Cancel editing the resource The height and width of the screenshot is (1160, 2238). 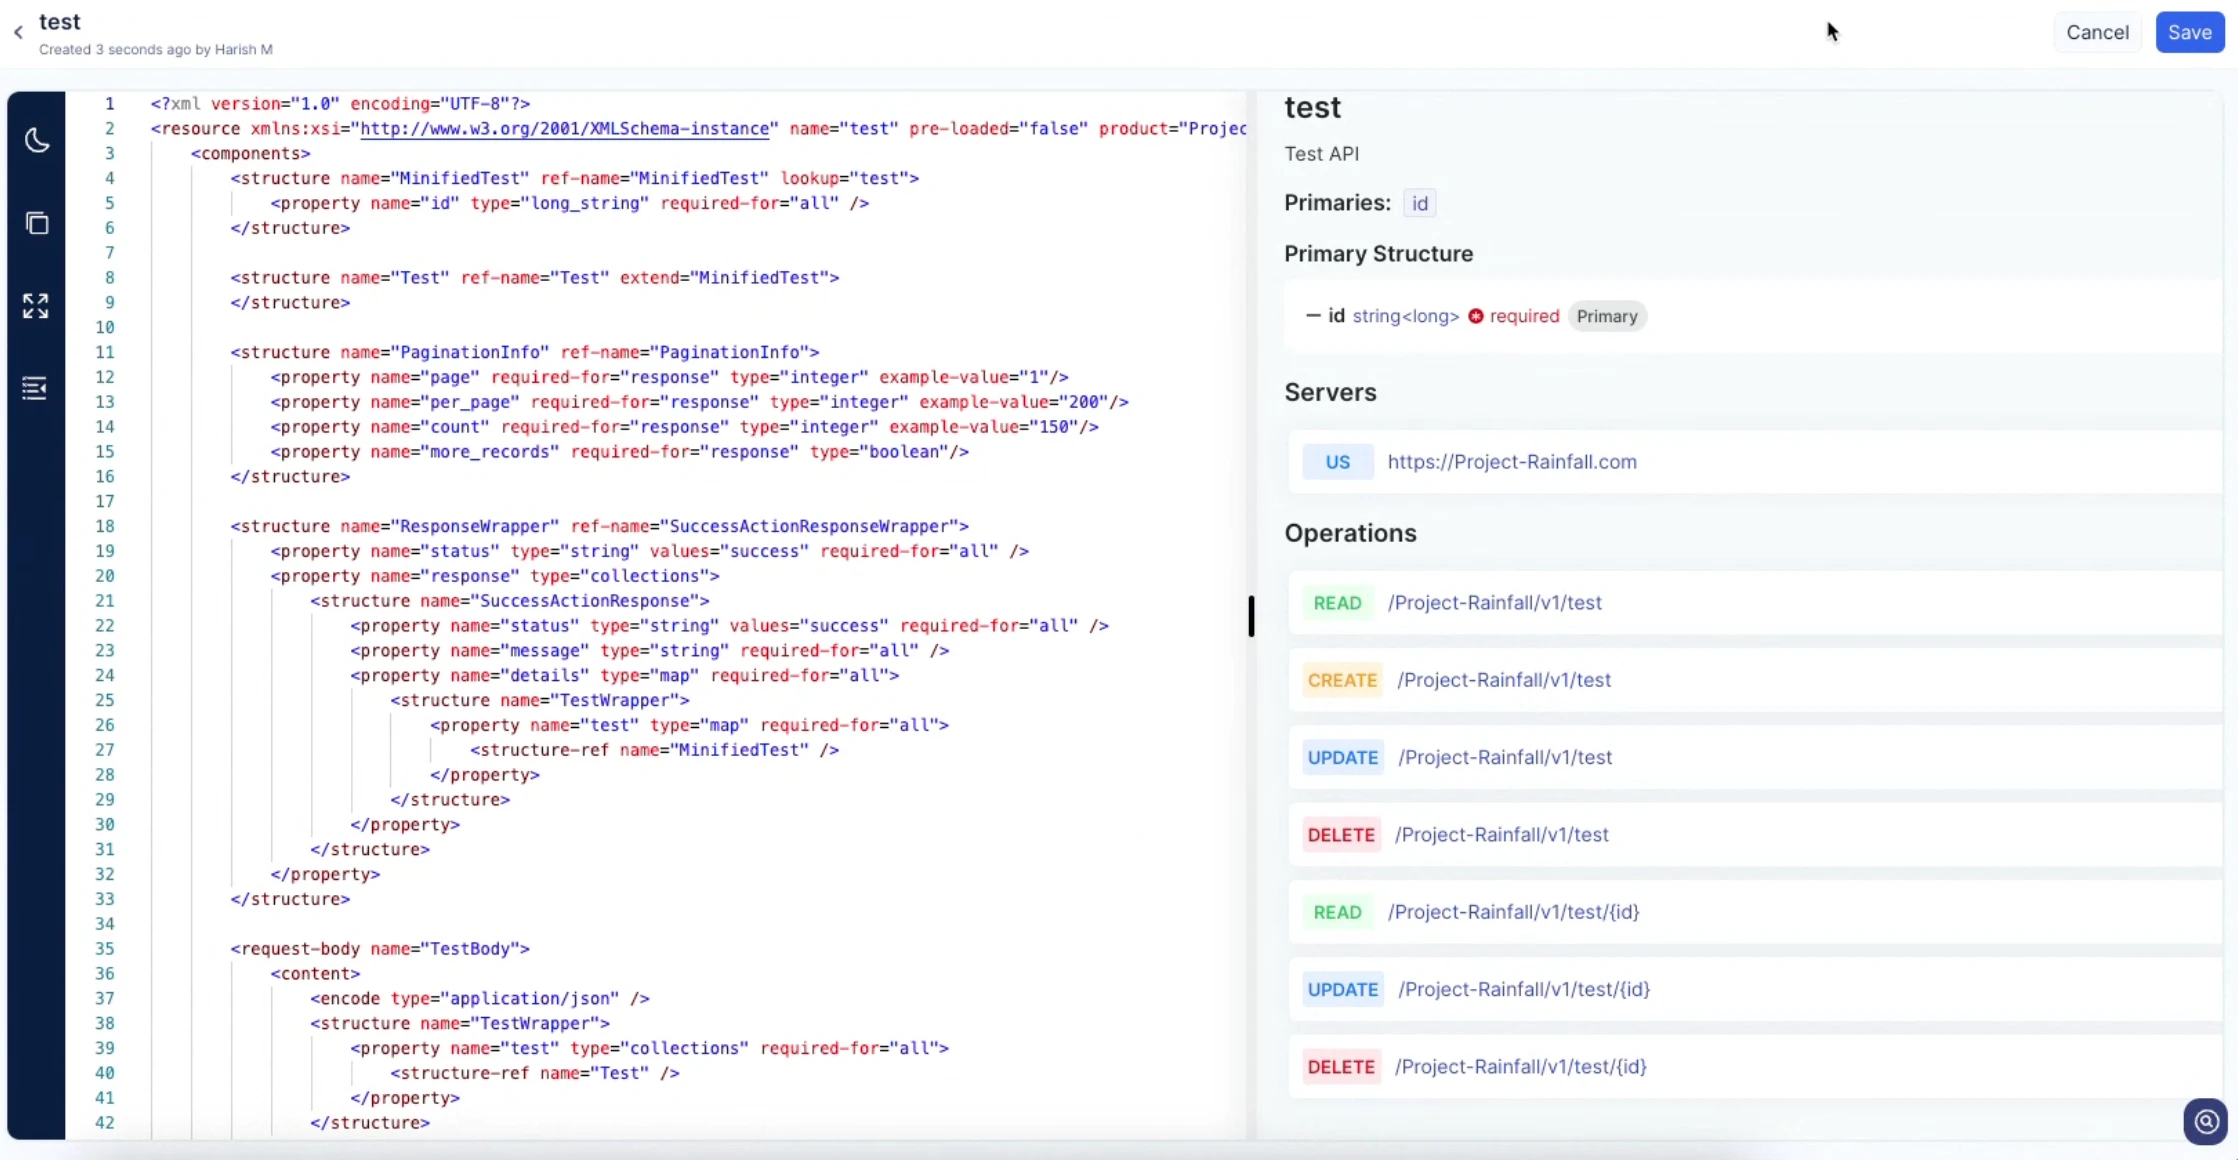[x=2097, y=32]
